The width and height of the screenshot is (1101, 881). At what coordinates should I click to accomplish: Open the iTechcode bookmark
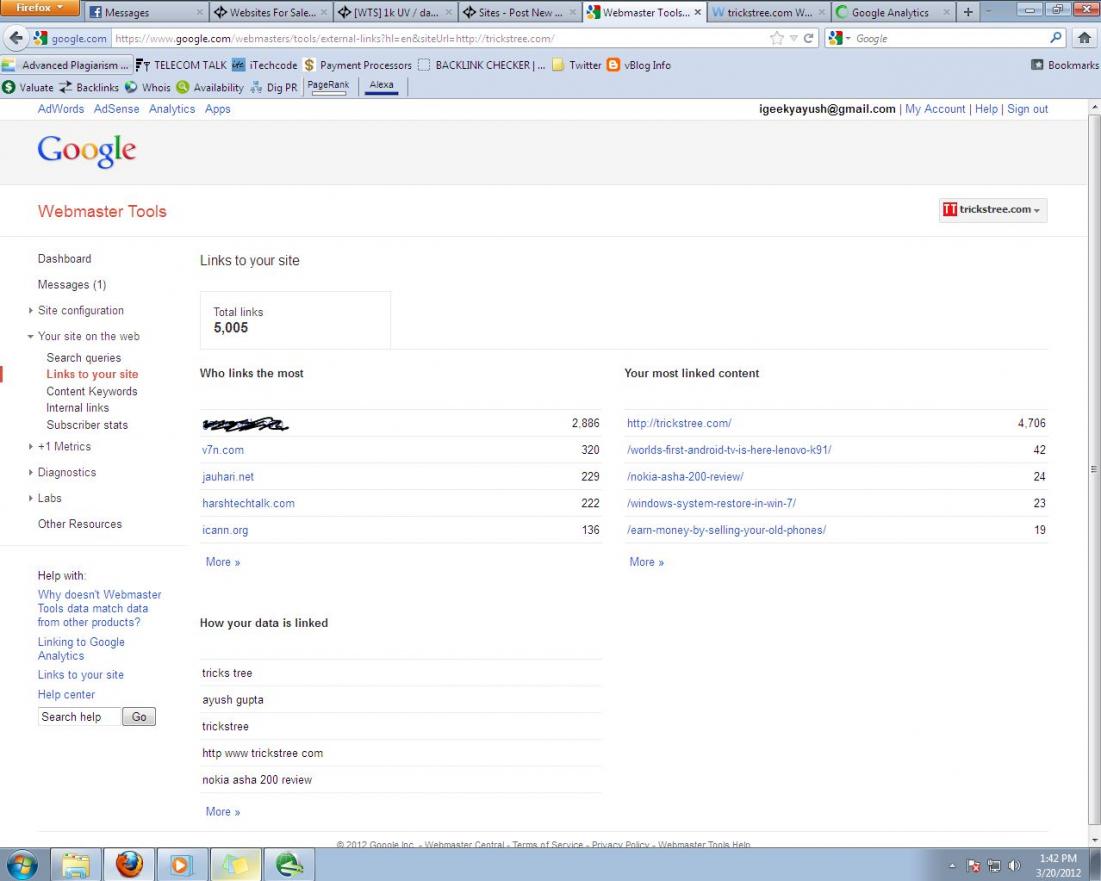(x=265, y=65)
